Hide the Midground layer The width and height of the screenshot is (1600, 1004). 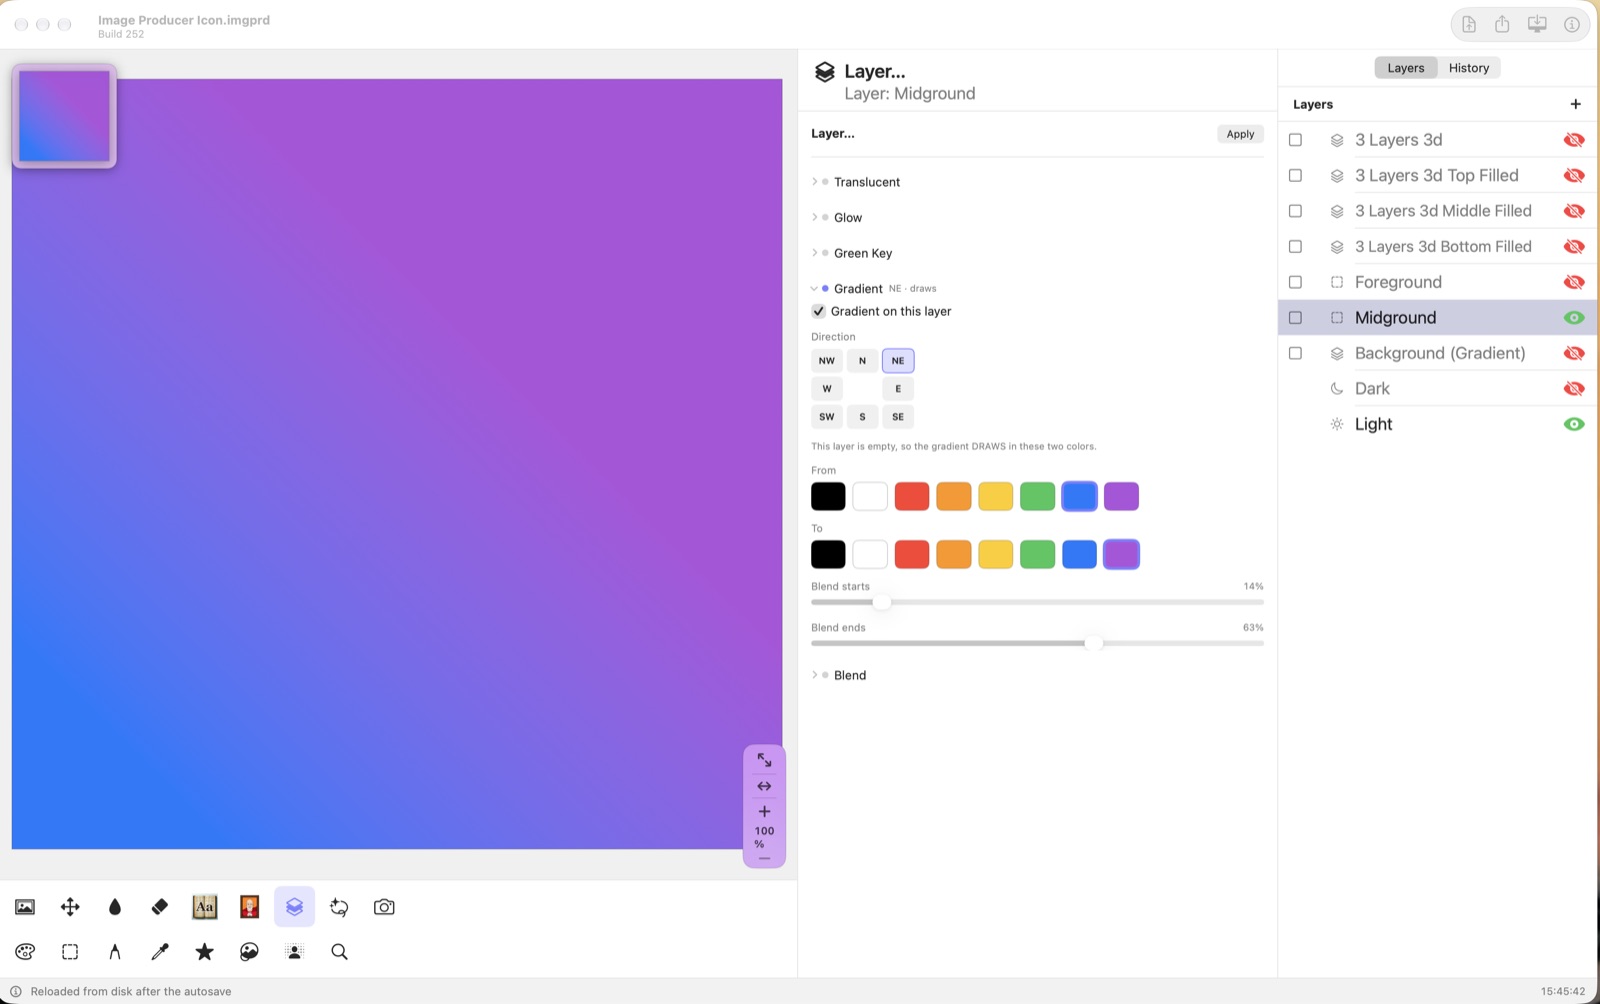[x=1574, y=318]
